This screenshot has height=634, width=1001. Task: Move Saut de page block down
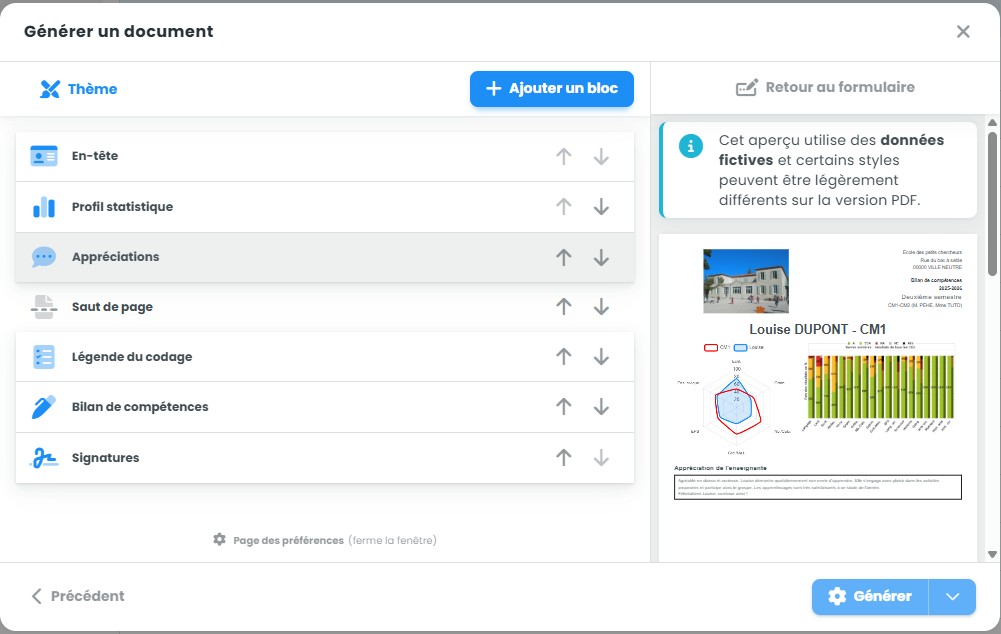601,307
